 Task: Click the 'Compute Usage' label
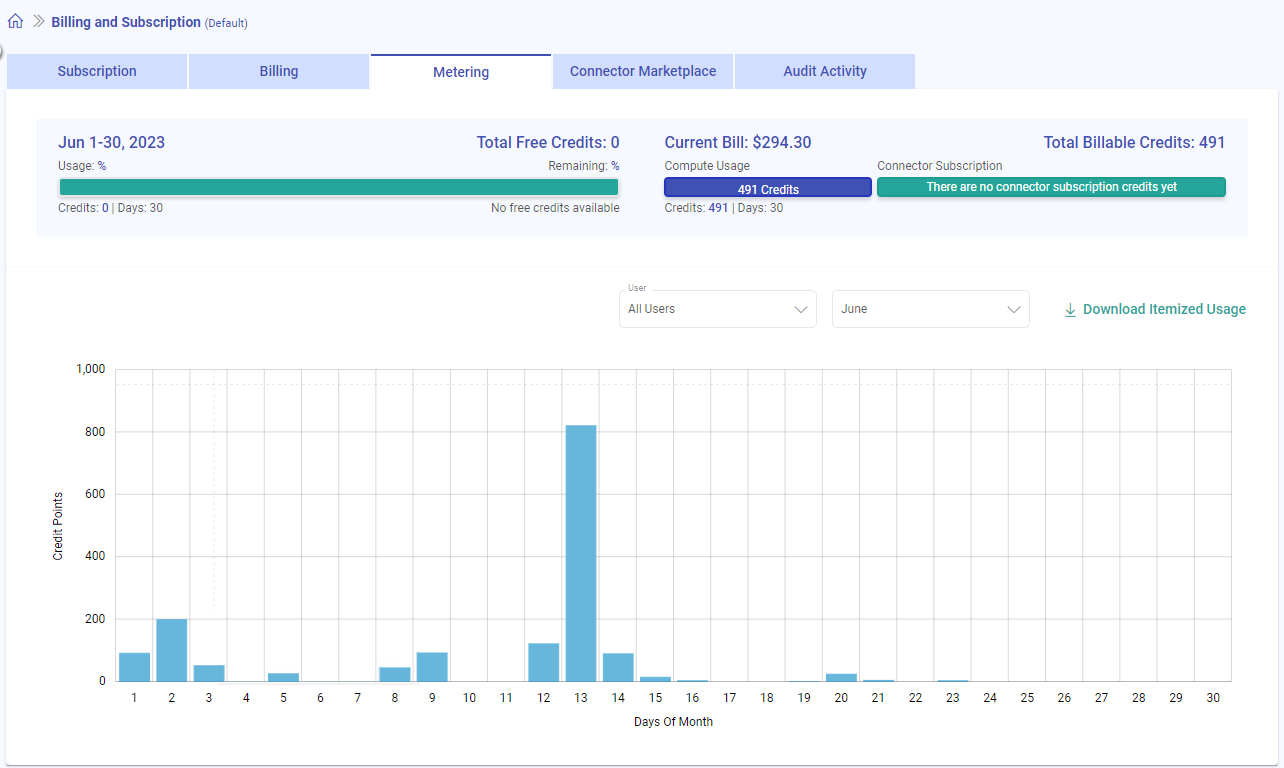pos(707,166)
